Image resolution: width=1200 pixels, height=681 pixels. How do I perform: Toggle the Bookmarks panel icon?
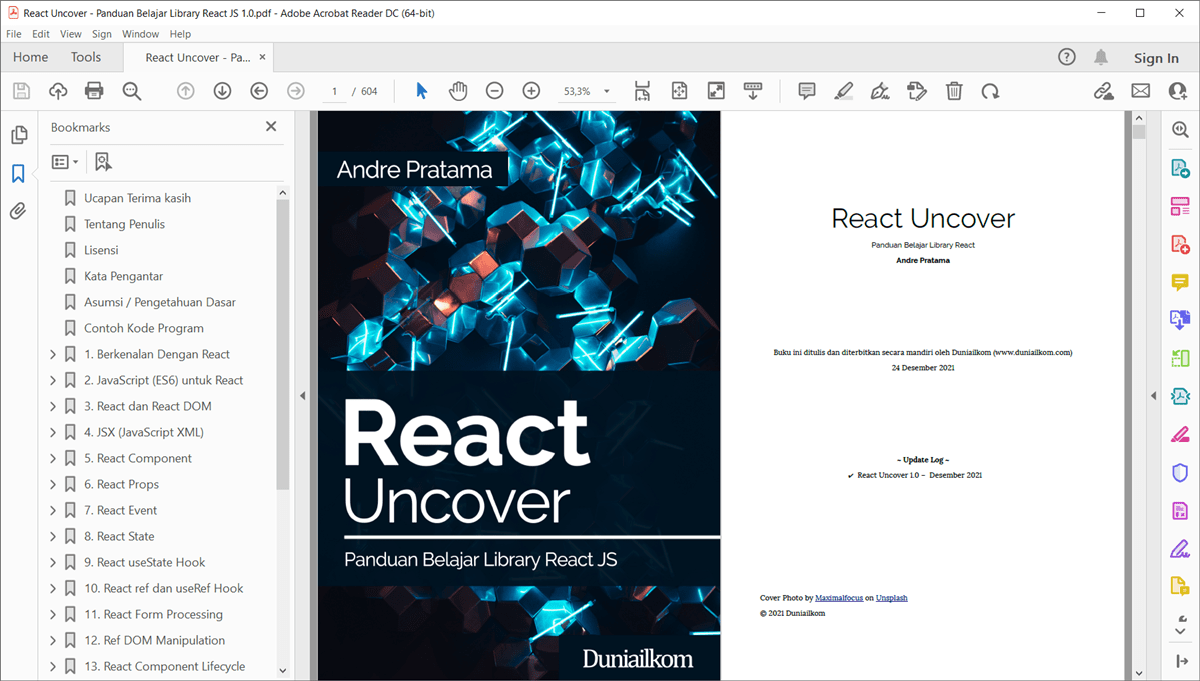(18, 173)
